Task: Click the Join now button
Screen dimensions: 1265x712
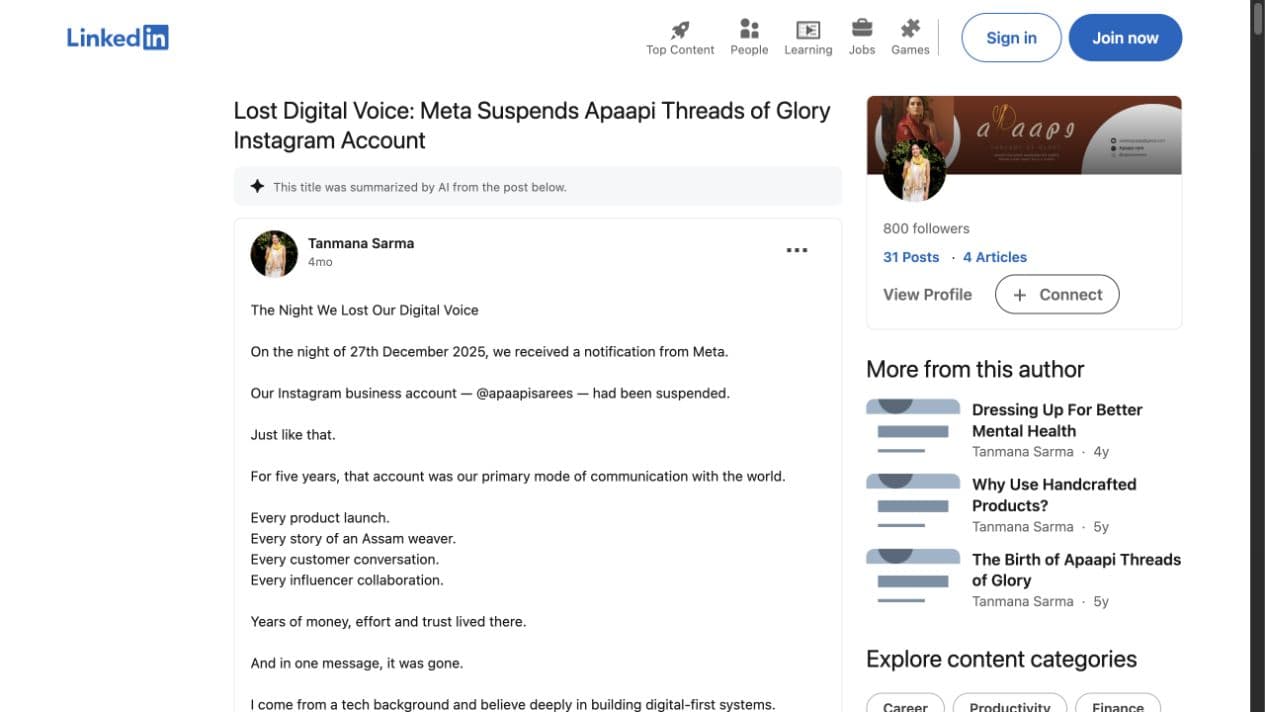Action: coord(1125,38)
